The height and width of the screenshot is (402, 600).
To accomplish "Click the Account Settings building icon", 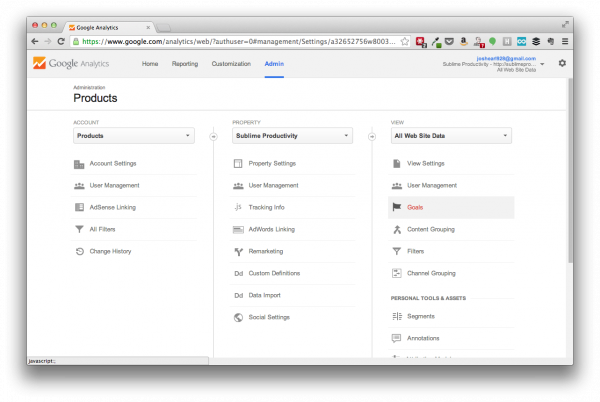I will 79,164.
